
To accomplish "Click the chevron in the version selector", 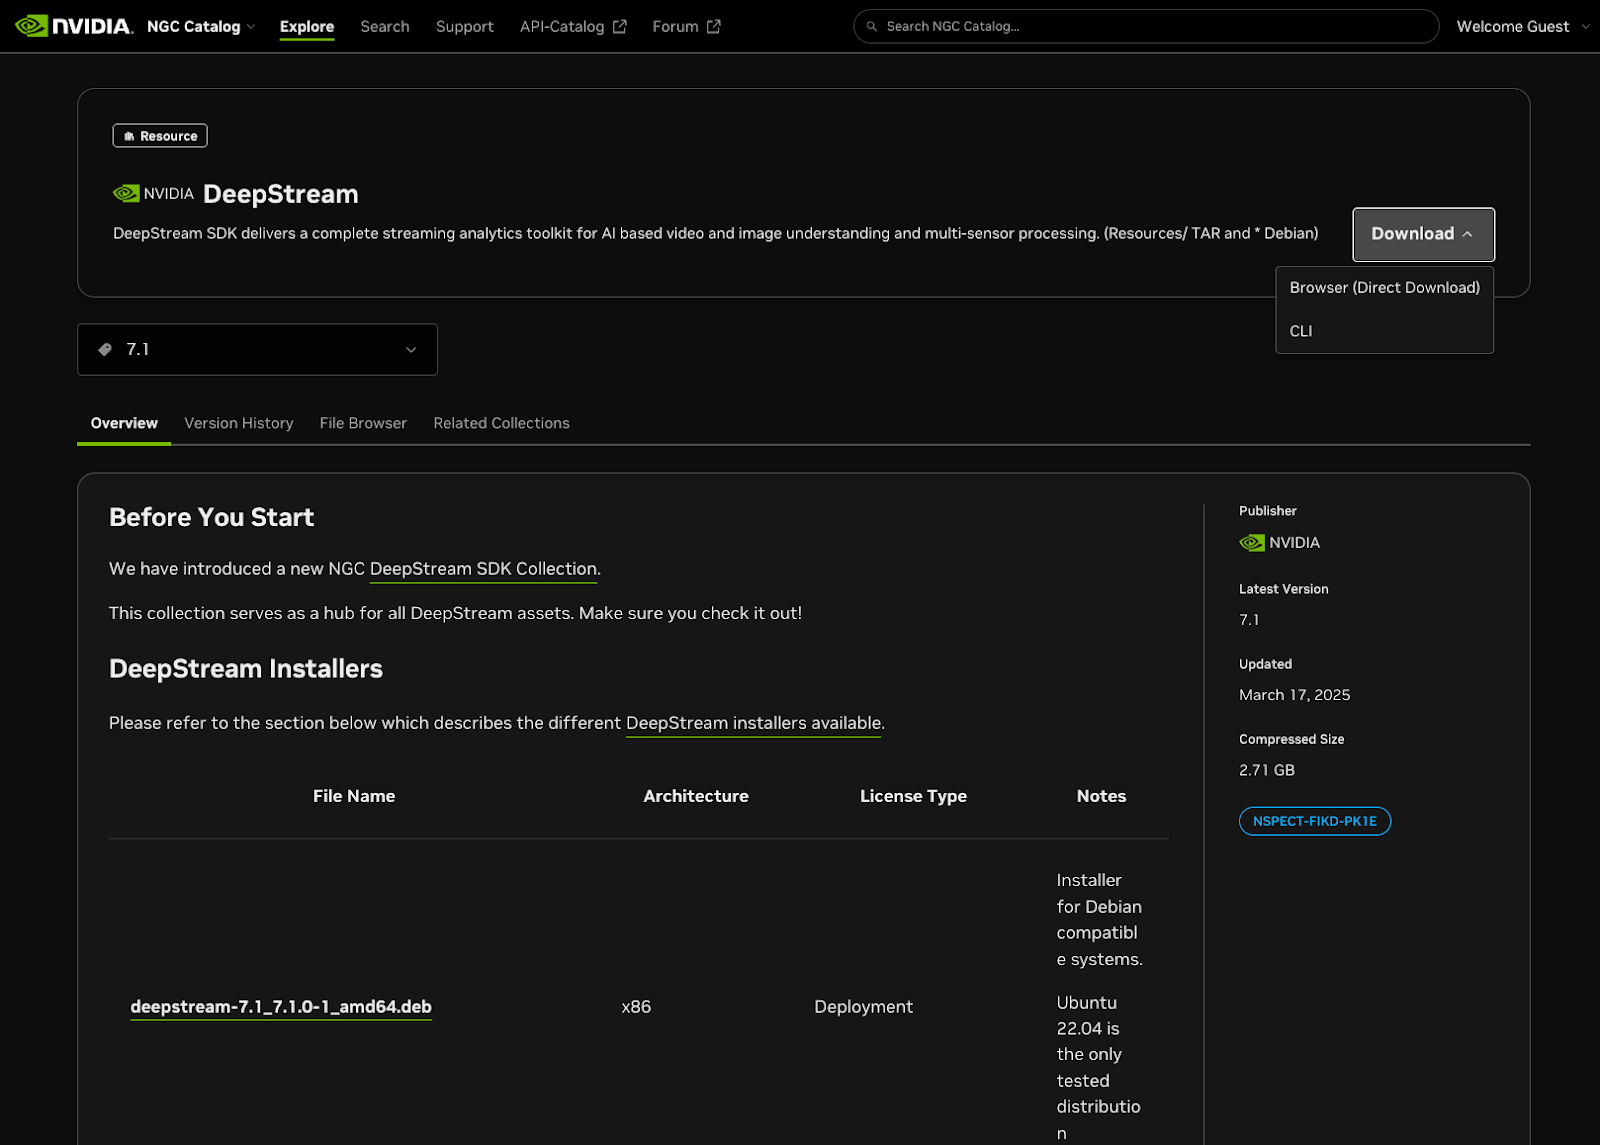I will (411, 349).
